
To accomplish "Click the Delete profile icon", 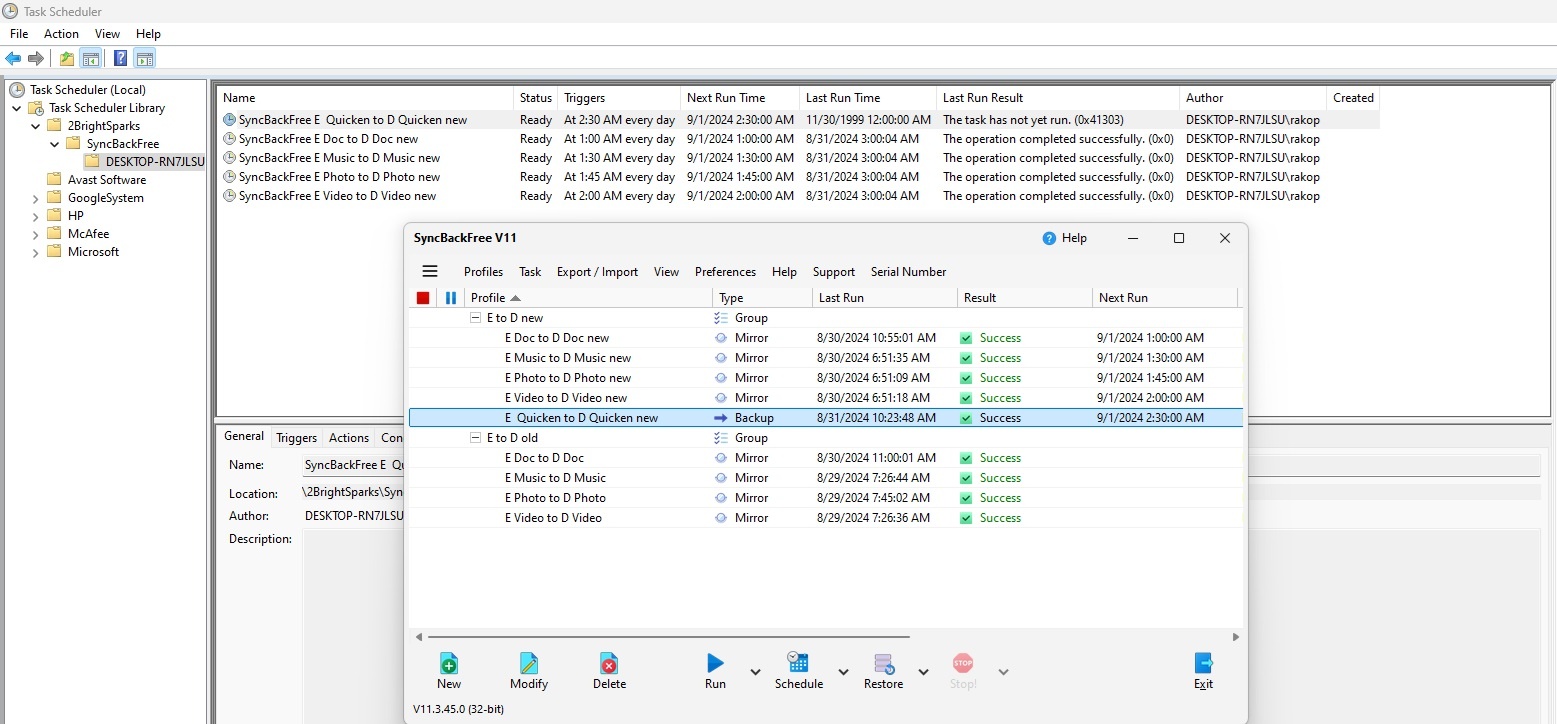I will (x=609, y=663).
